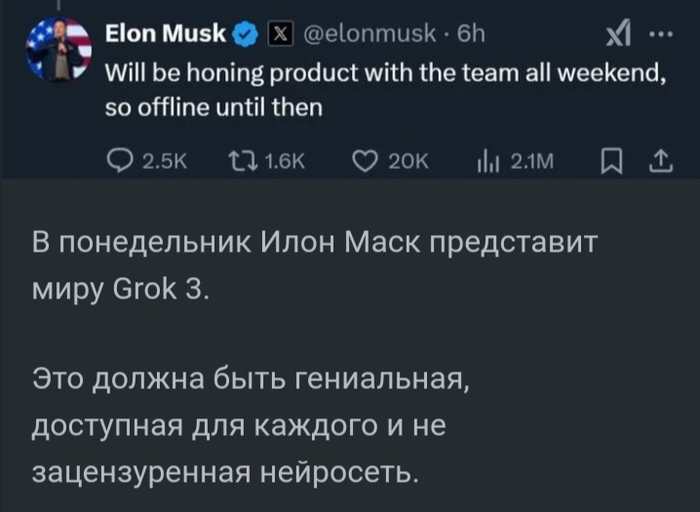Open the Grok icon on the tweet
This screenshot has height=512, width=700.
(615, 37)
